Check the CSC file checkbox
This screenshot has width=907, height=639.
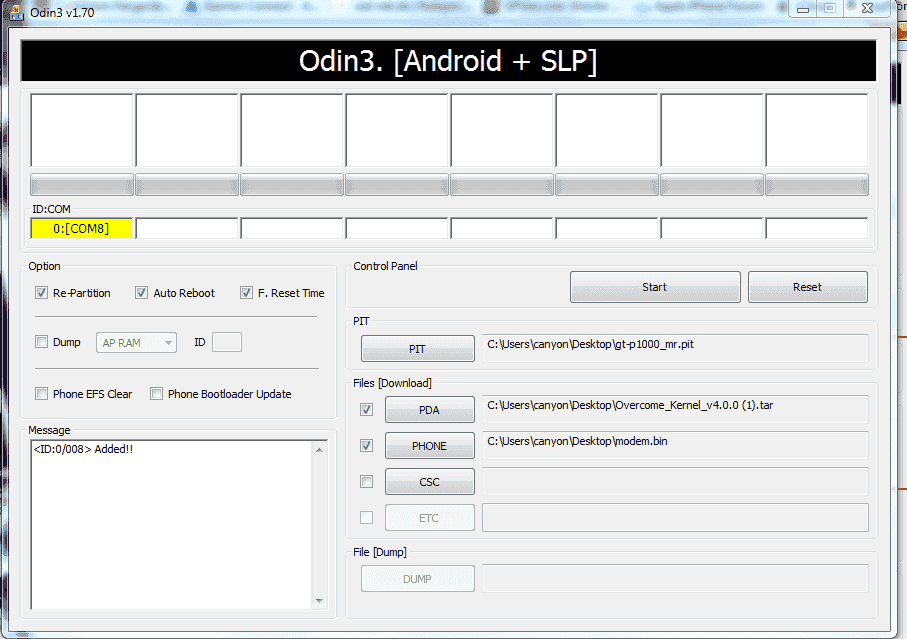[366, 481]
